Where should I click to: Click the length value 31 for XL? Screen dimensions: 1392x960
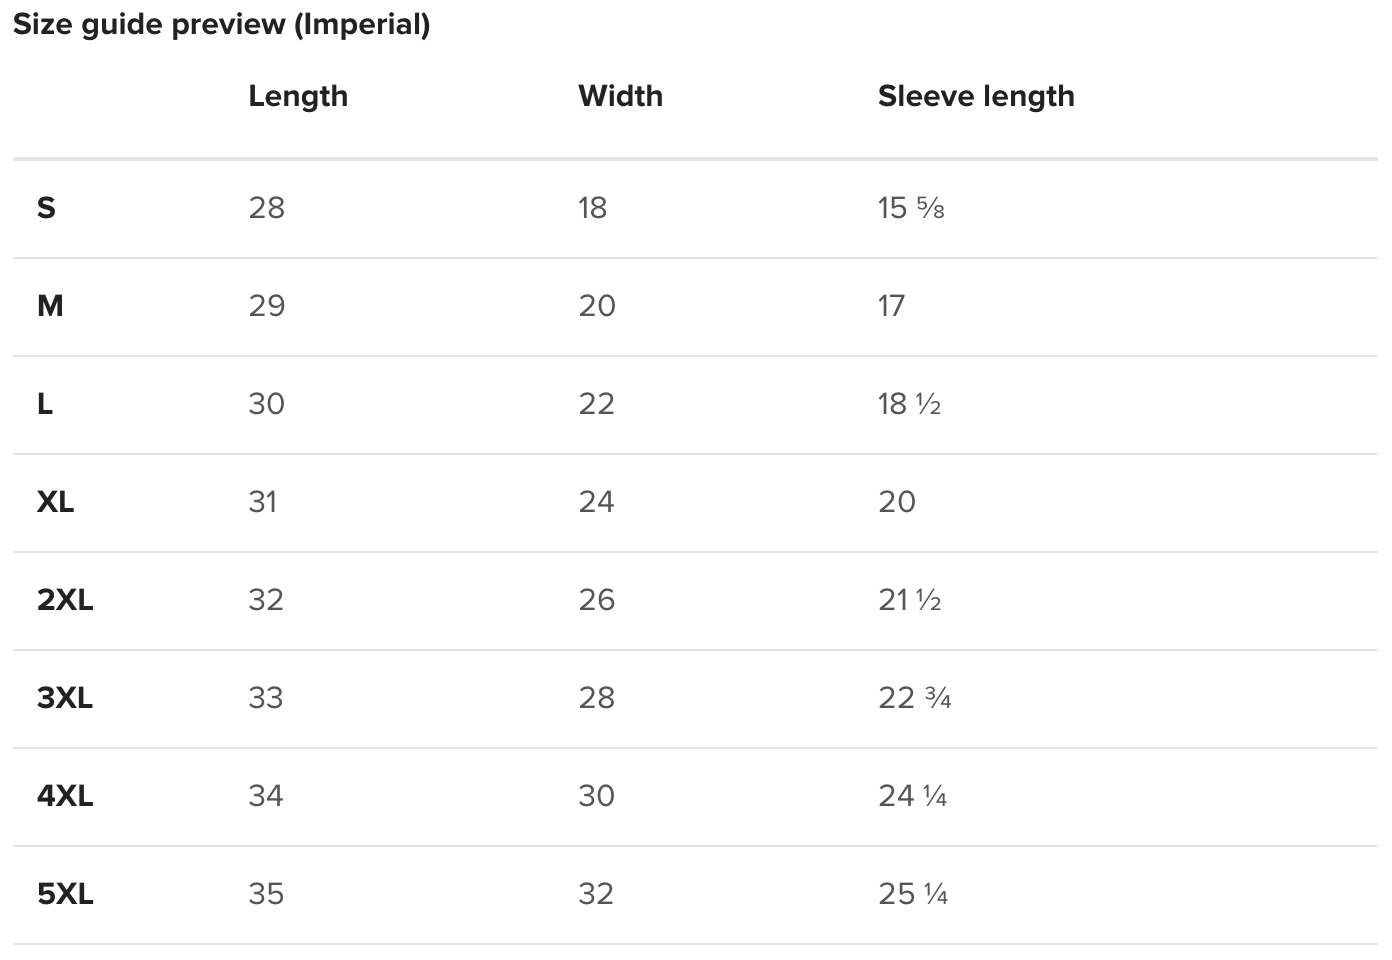click(263, 502)
